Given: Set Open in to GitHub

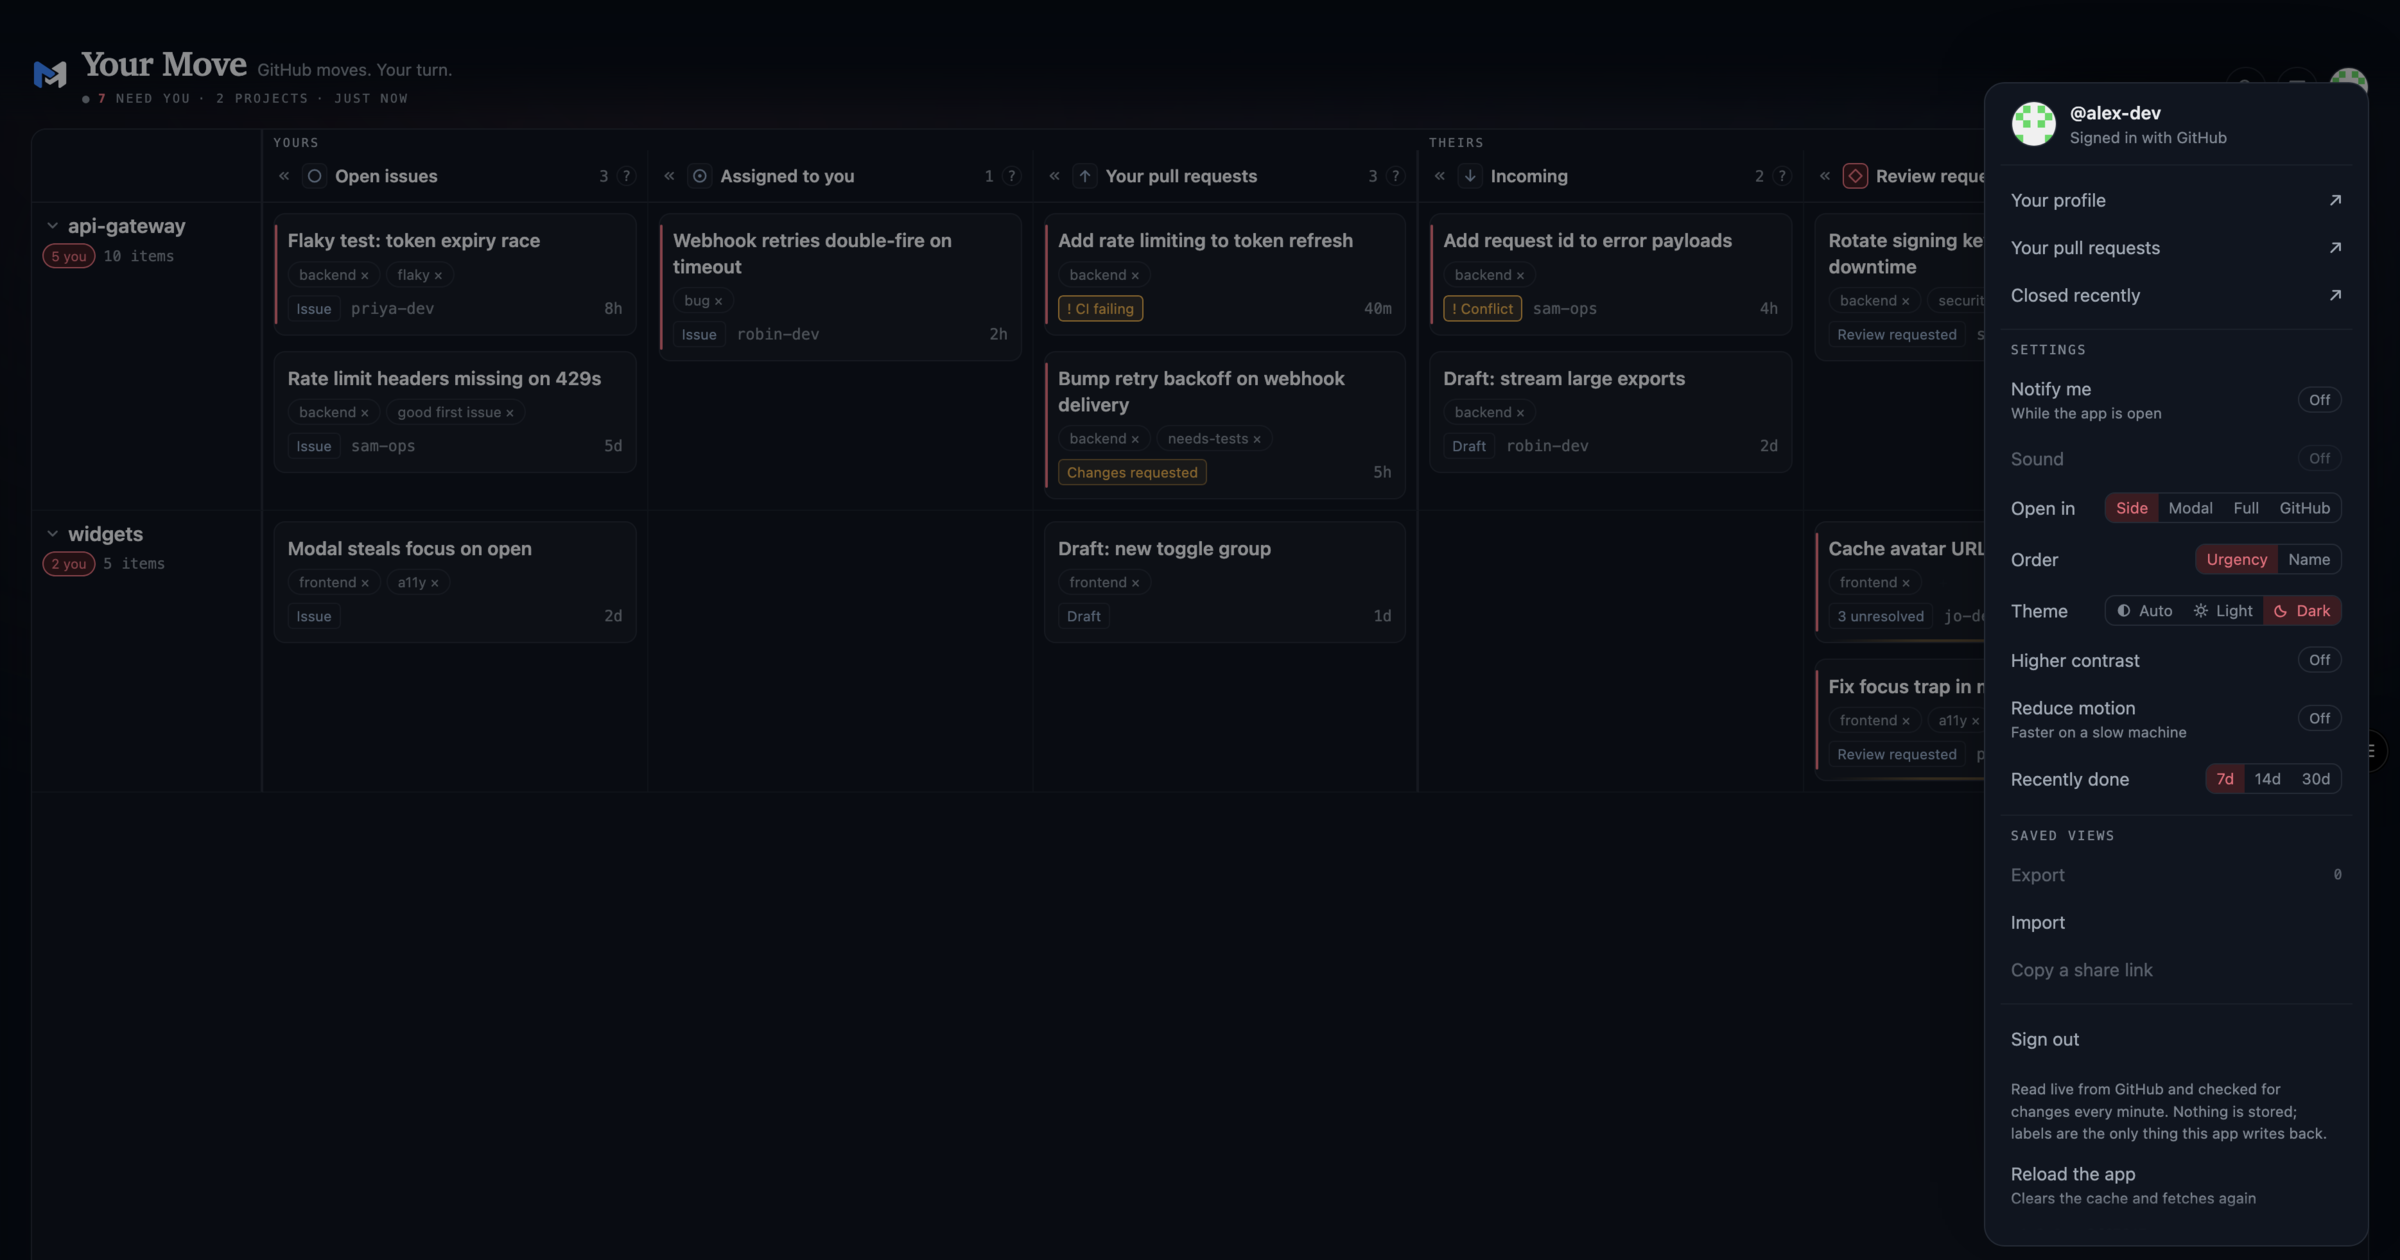Looking at the screenshot, I should point(2304,508).
